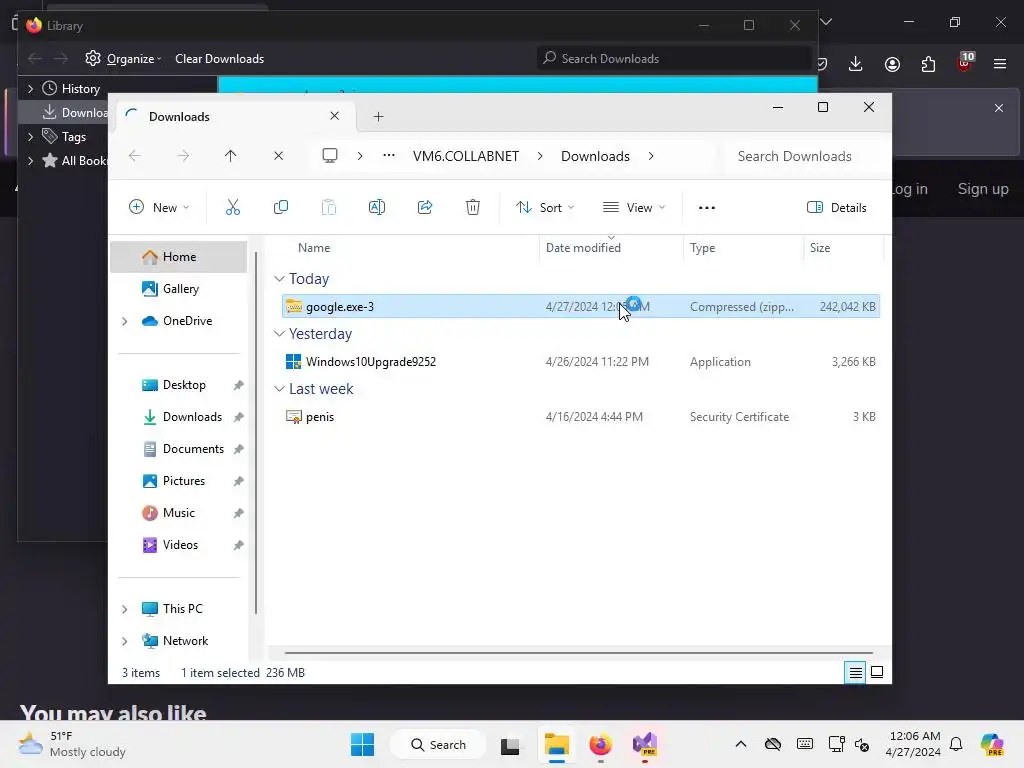Collapse the Last week group

279,389
